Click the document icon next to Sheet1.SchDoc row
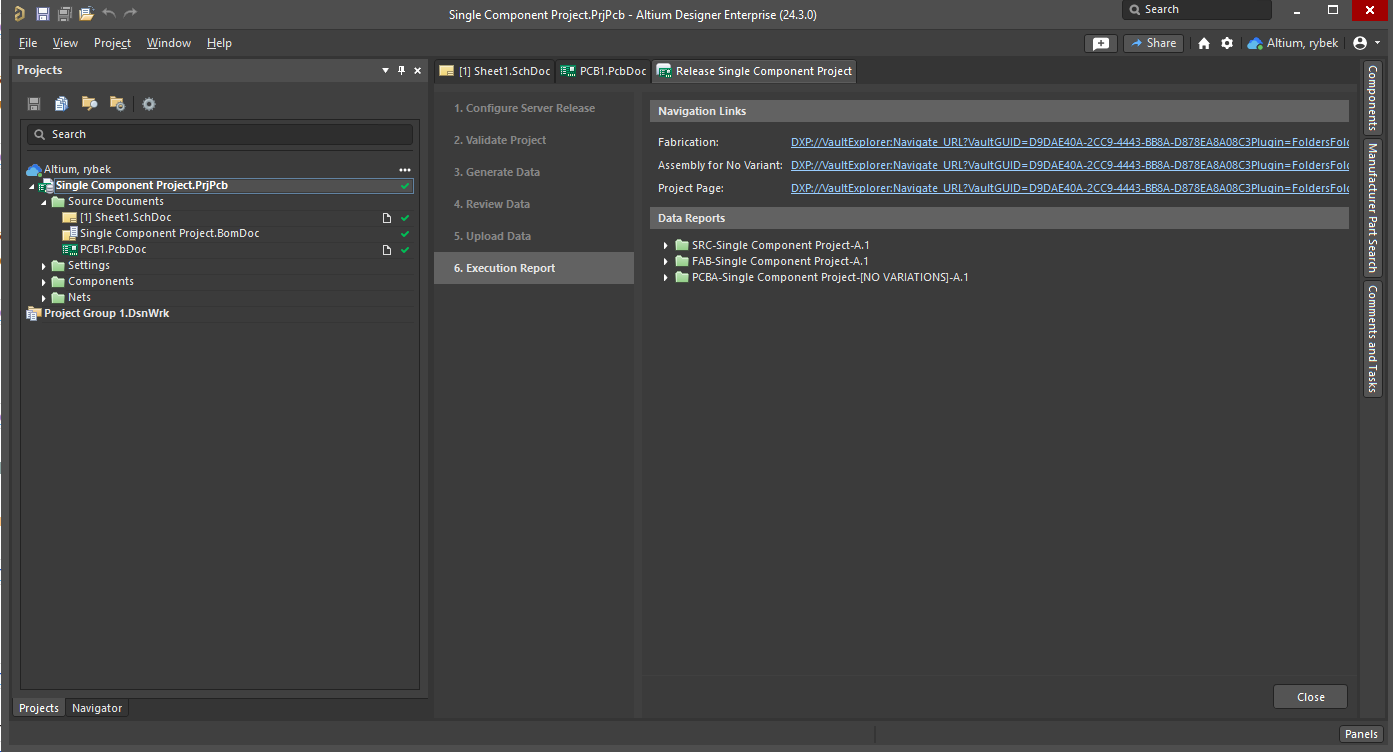Image resolution: width=1393 pixels, height=752 pixels. click(386, 218)
